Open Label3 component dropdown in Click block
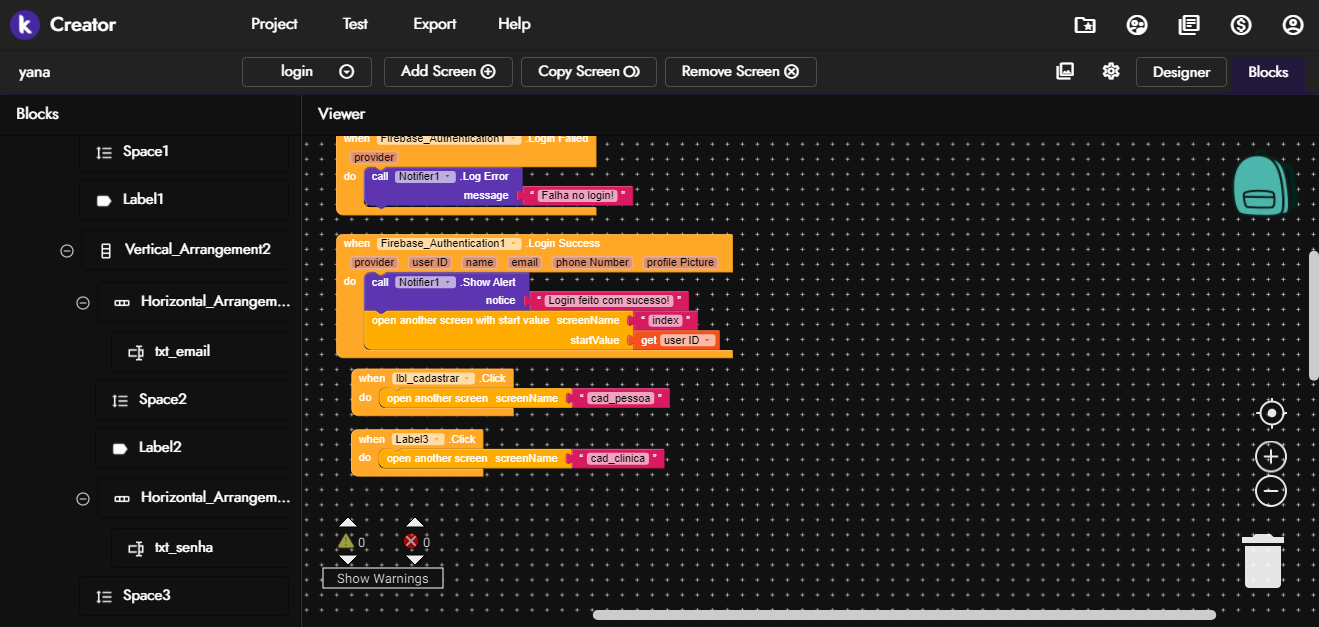Image resolution: width=1319 pixels, height=627 pixels. point(417,439)
